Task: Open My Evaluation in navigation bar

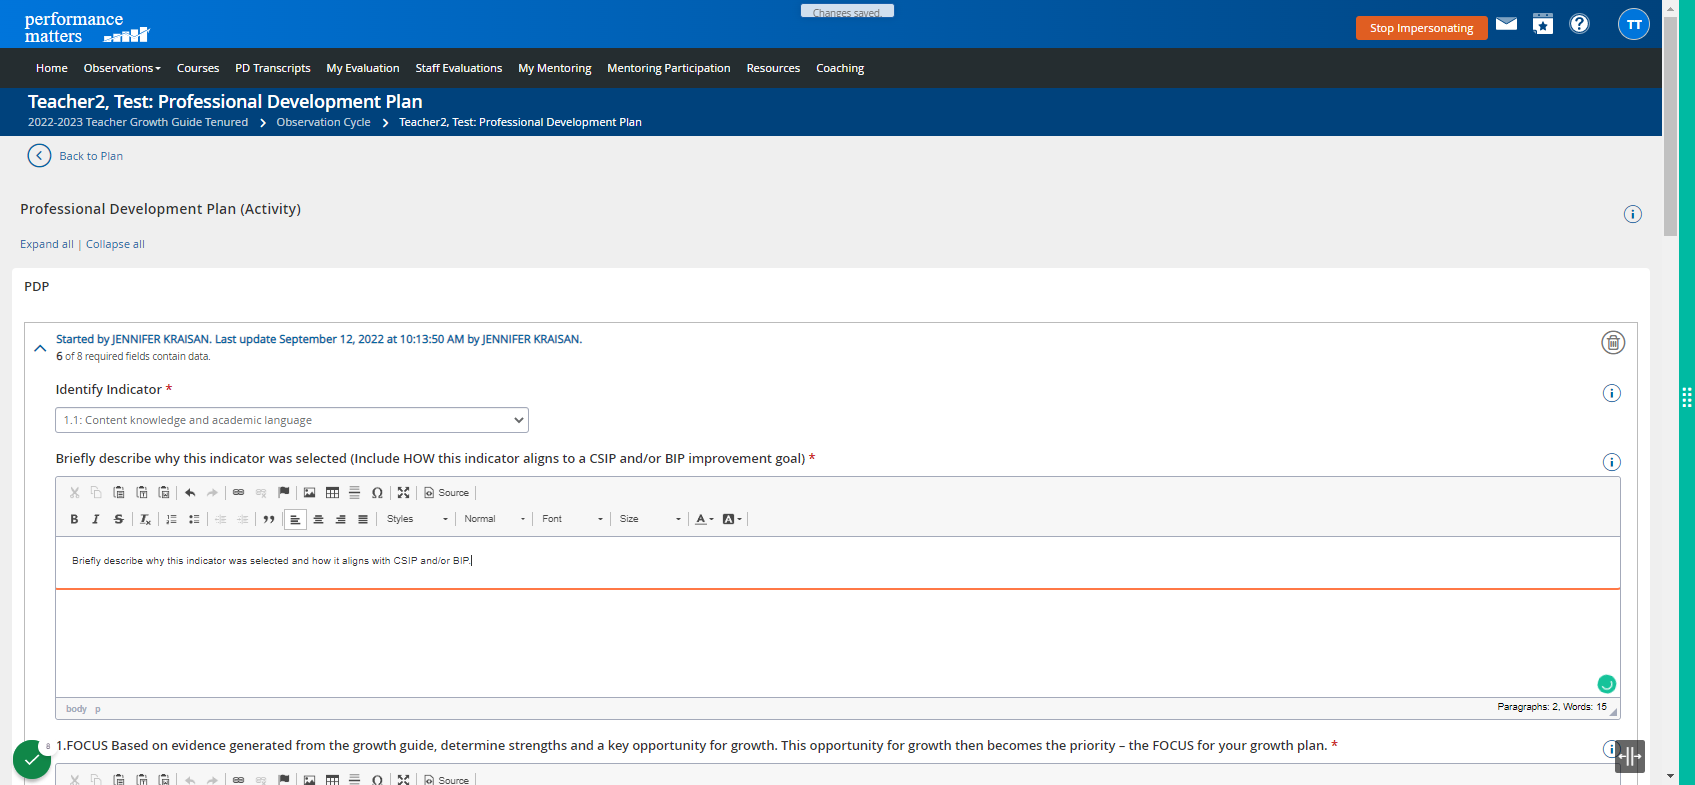Action: pos(363,68)
